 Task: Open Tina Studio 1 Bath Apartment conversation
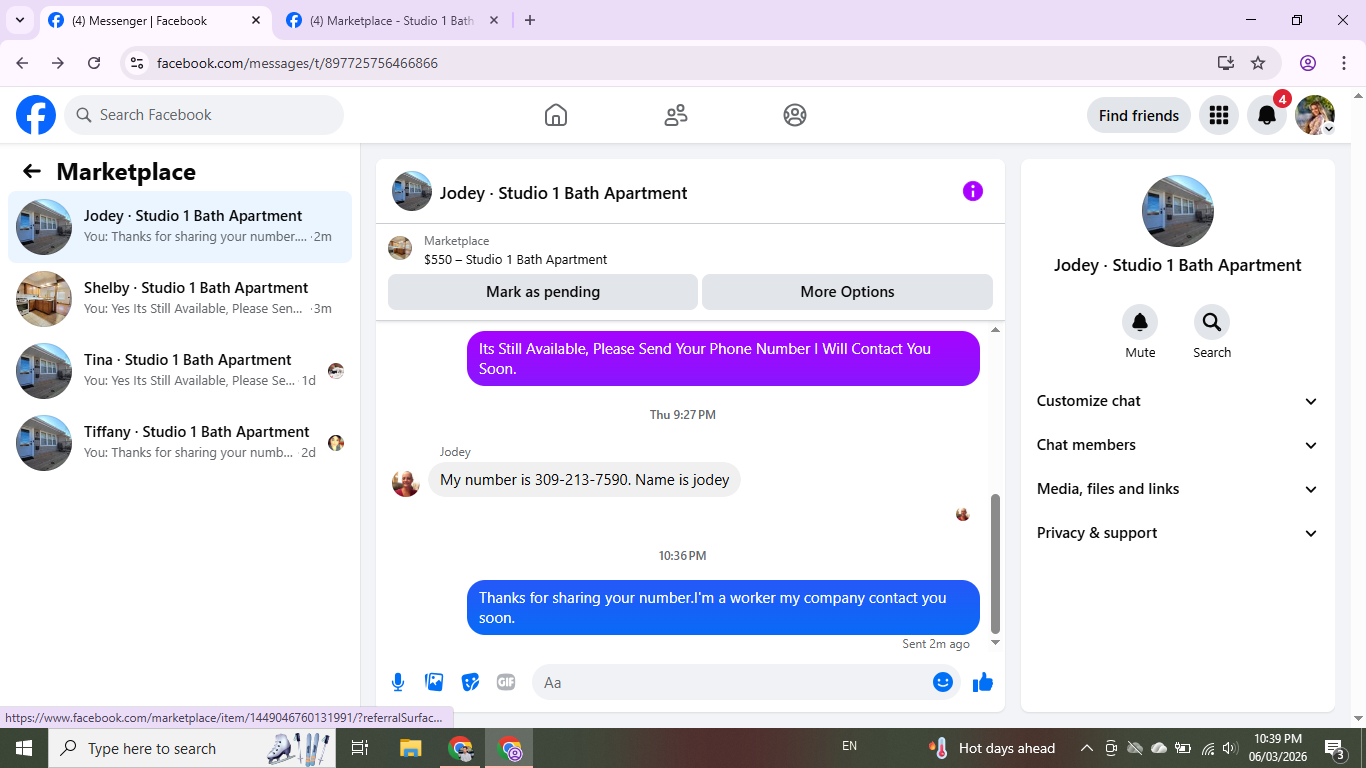click(180, 371)
